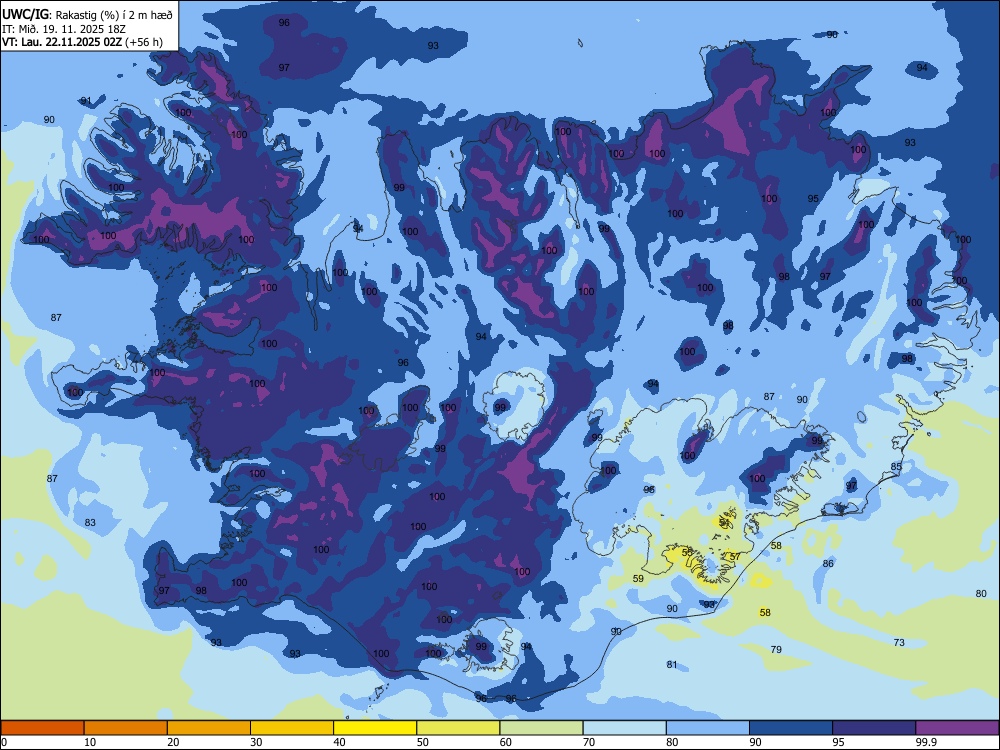Select the 80–90 medium blue legend swatch
Viewport: 1000px width, 750px height.
tap(708, 728)
